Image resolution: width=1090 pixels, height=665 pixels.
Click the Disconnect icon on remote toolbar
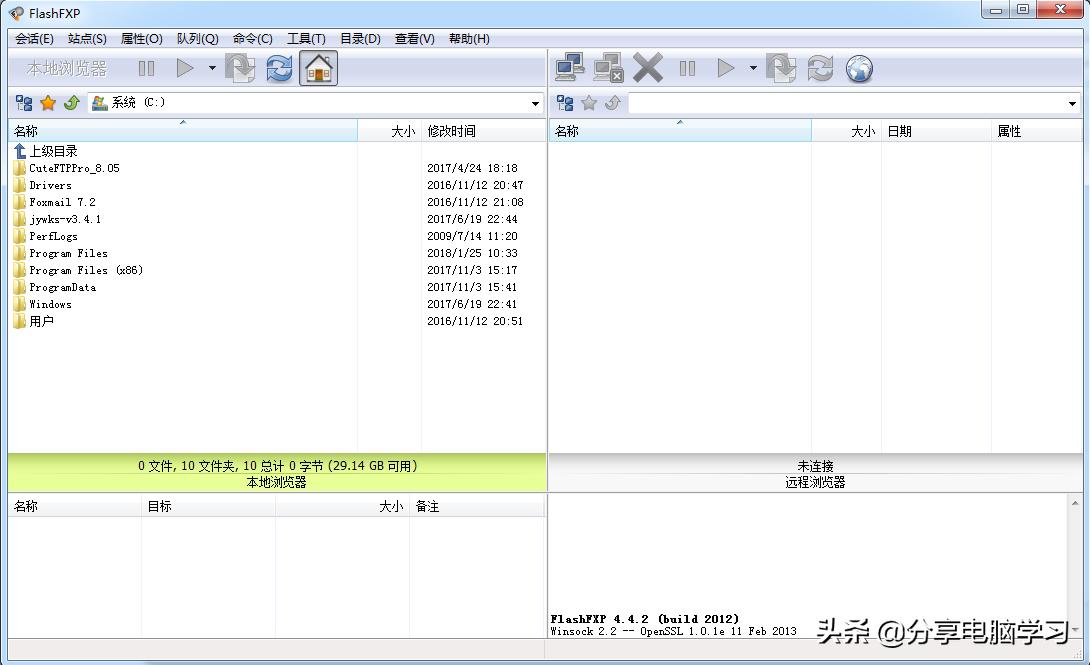[x=607, y=68]
